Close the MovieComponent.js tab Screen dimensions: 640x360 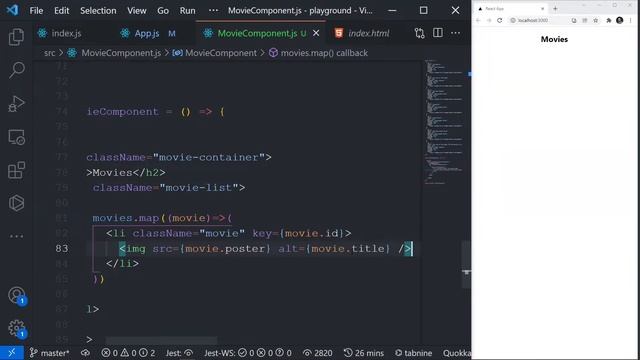coord(316,33)
